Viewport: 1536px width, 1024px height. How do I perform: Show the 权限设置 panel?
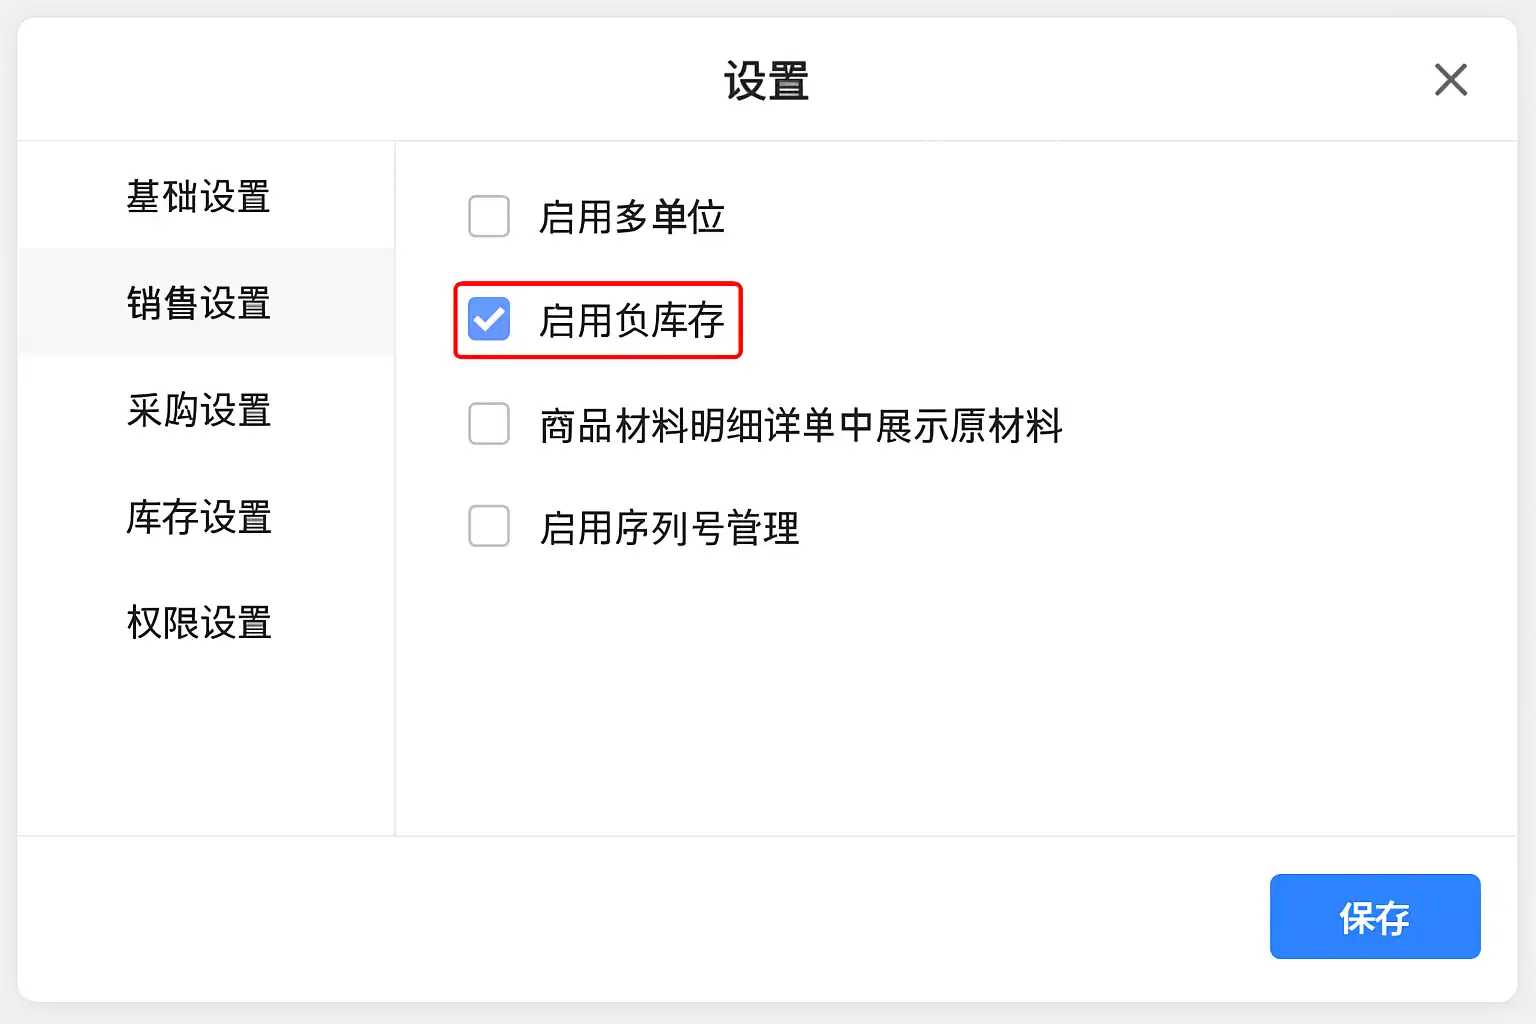(x=199, y=622)
